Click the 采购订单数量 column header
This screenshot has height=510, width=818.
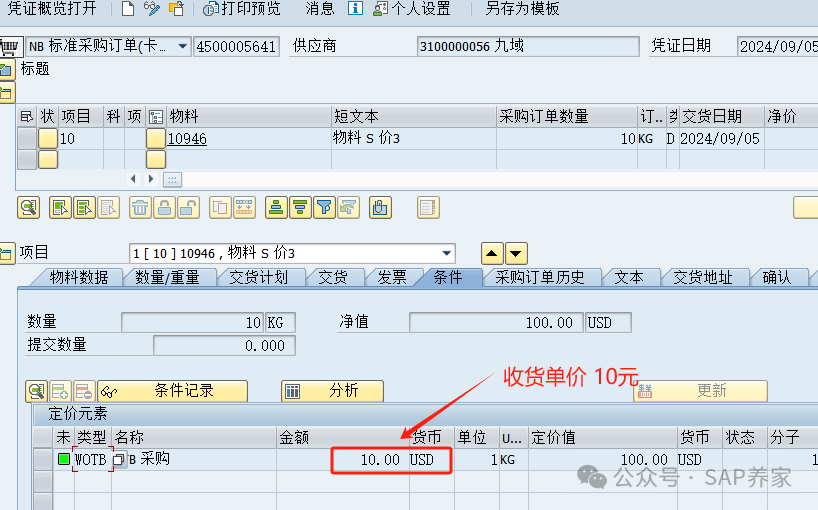tap(567, 116)
